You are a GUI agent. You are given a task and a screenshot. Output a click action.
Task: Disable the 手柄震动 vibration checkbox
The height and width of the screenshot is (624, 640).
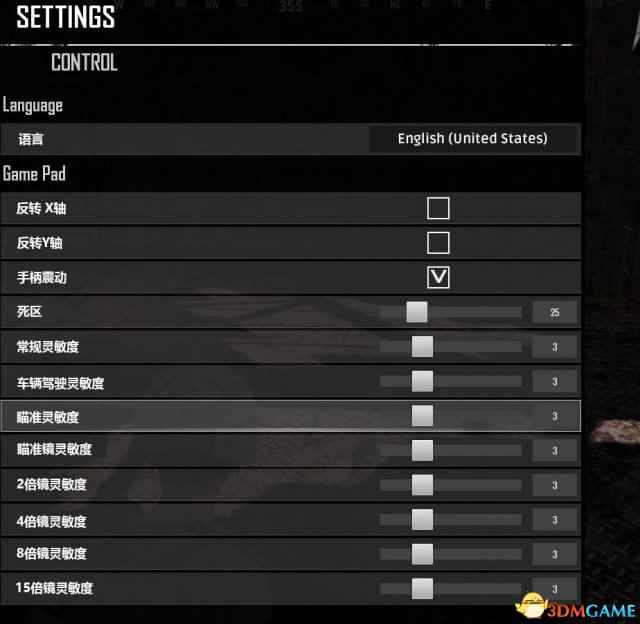pyautogui.click(x=438, y=278)
